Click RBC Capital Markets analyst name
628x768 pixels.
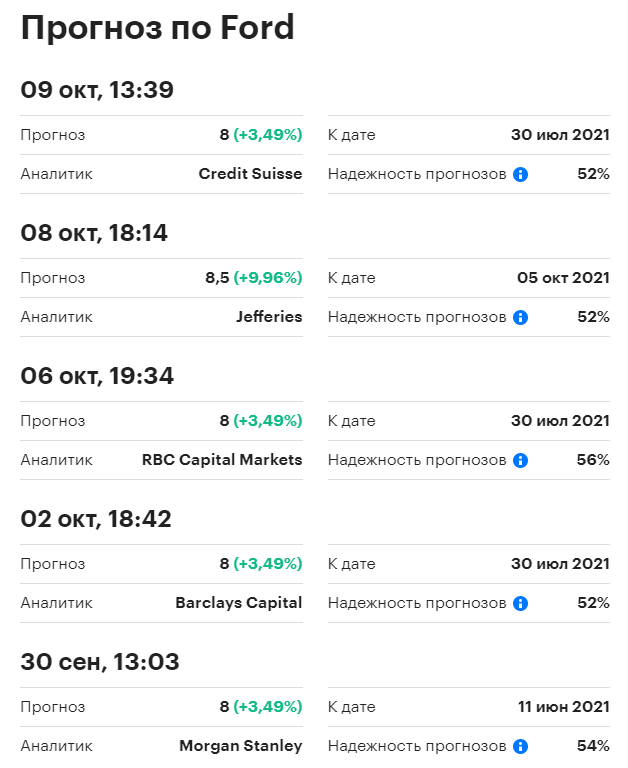pos(222,460)
